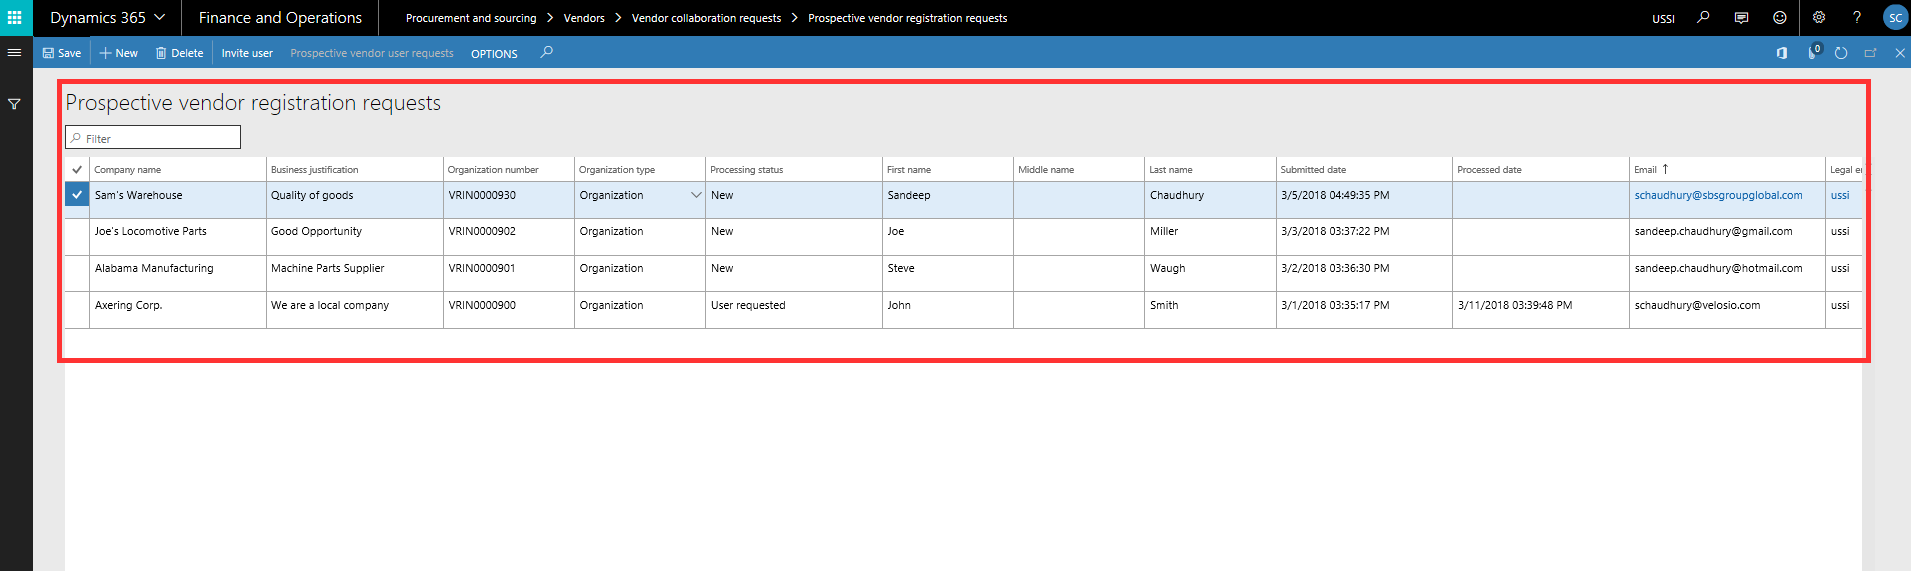Expand the left navigation hamburger menu
This screenshot has width=1911, height=571.
pos(15,53)
